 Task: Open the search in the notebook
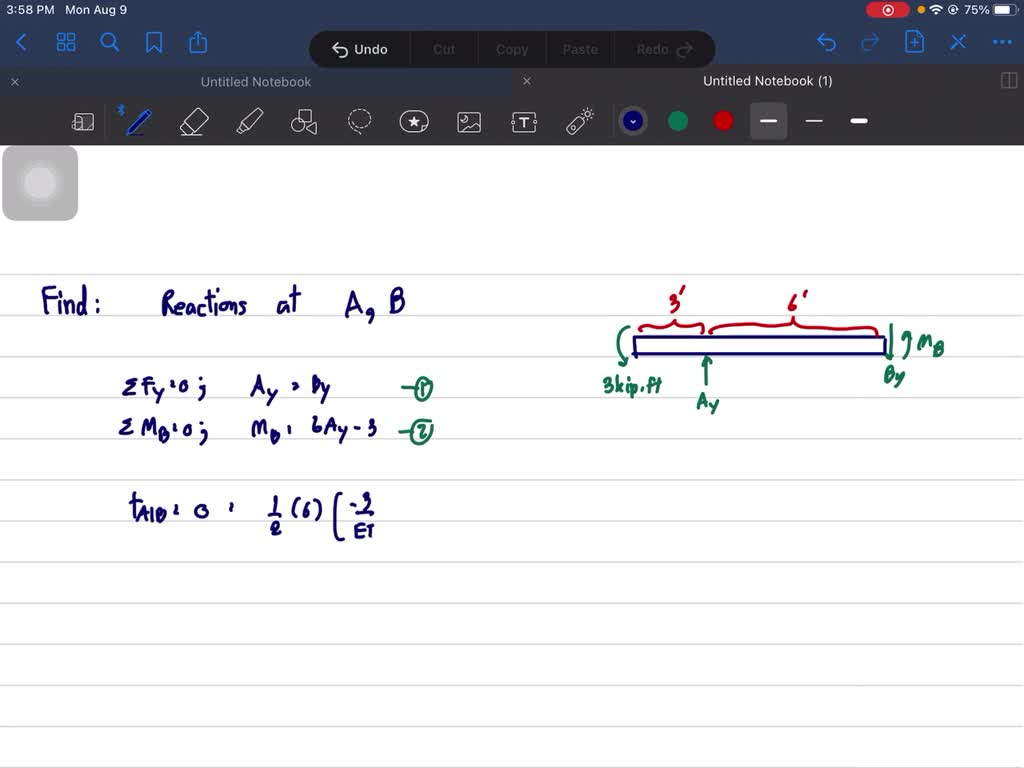(x=110, y=42)
